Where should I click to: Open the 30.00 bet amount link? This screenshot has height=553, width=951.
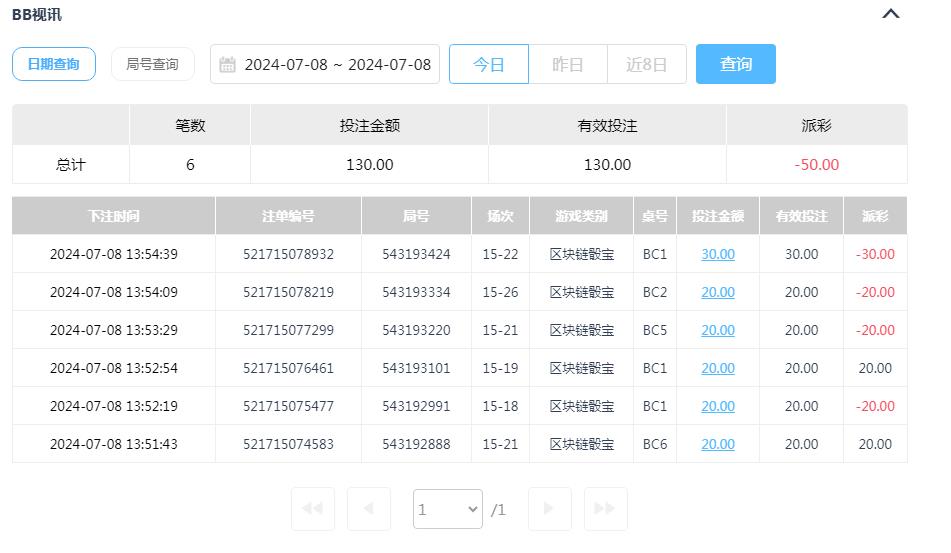point(718,254)
